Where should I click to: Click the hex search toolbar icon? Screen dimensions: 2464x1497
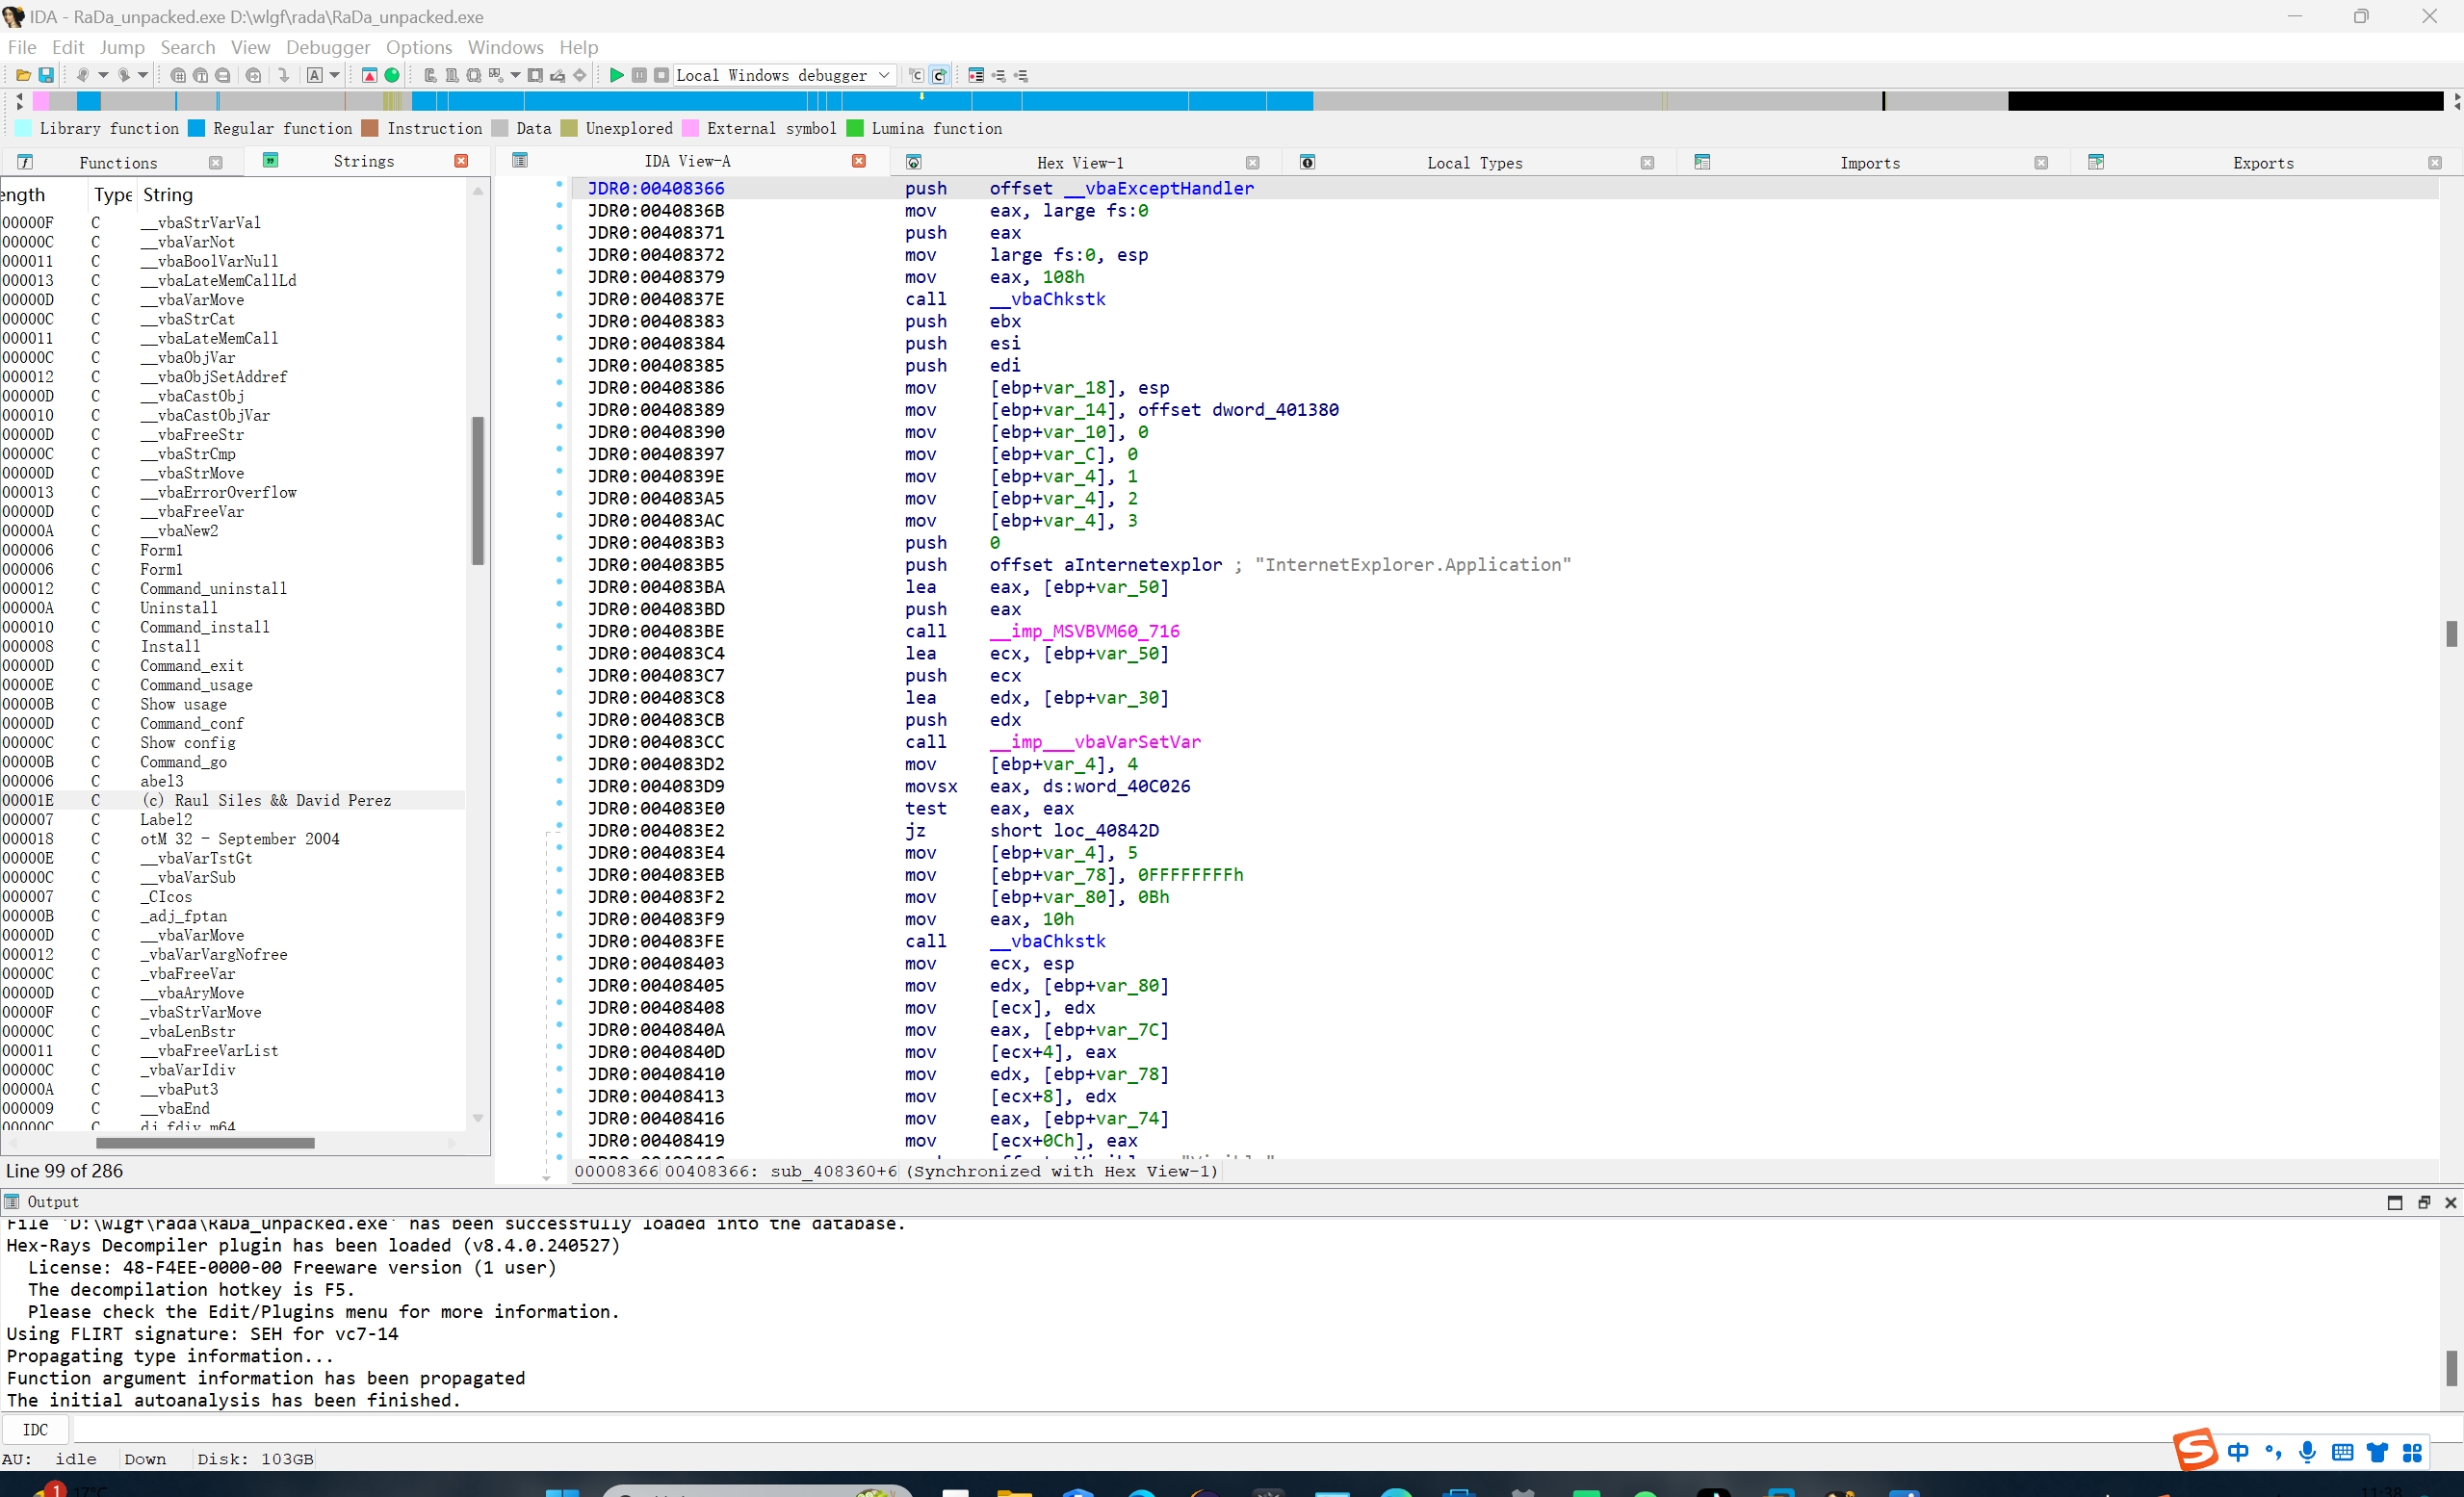click(178, 75)
